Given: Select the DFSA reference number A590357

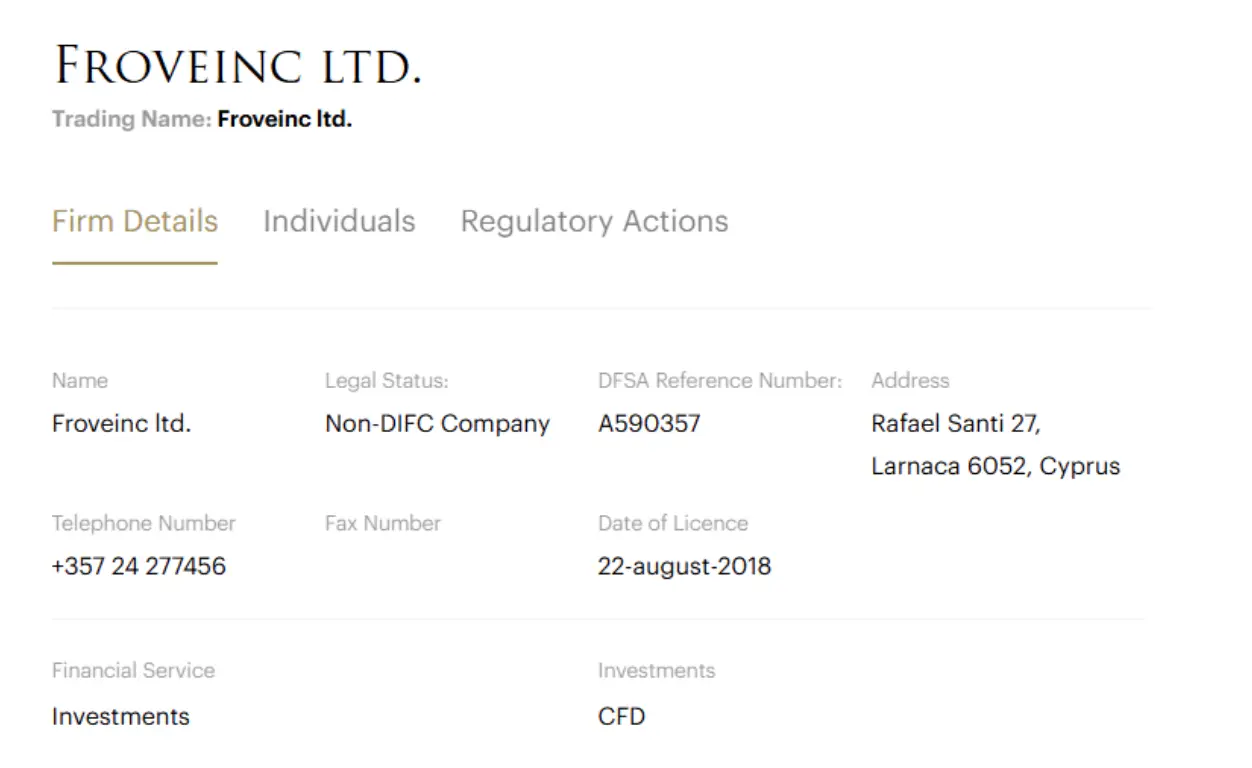Looking at the screenshot, I should click(x=650, y=423).
